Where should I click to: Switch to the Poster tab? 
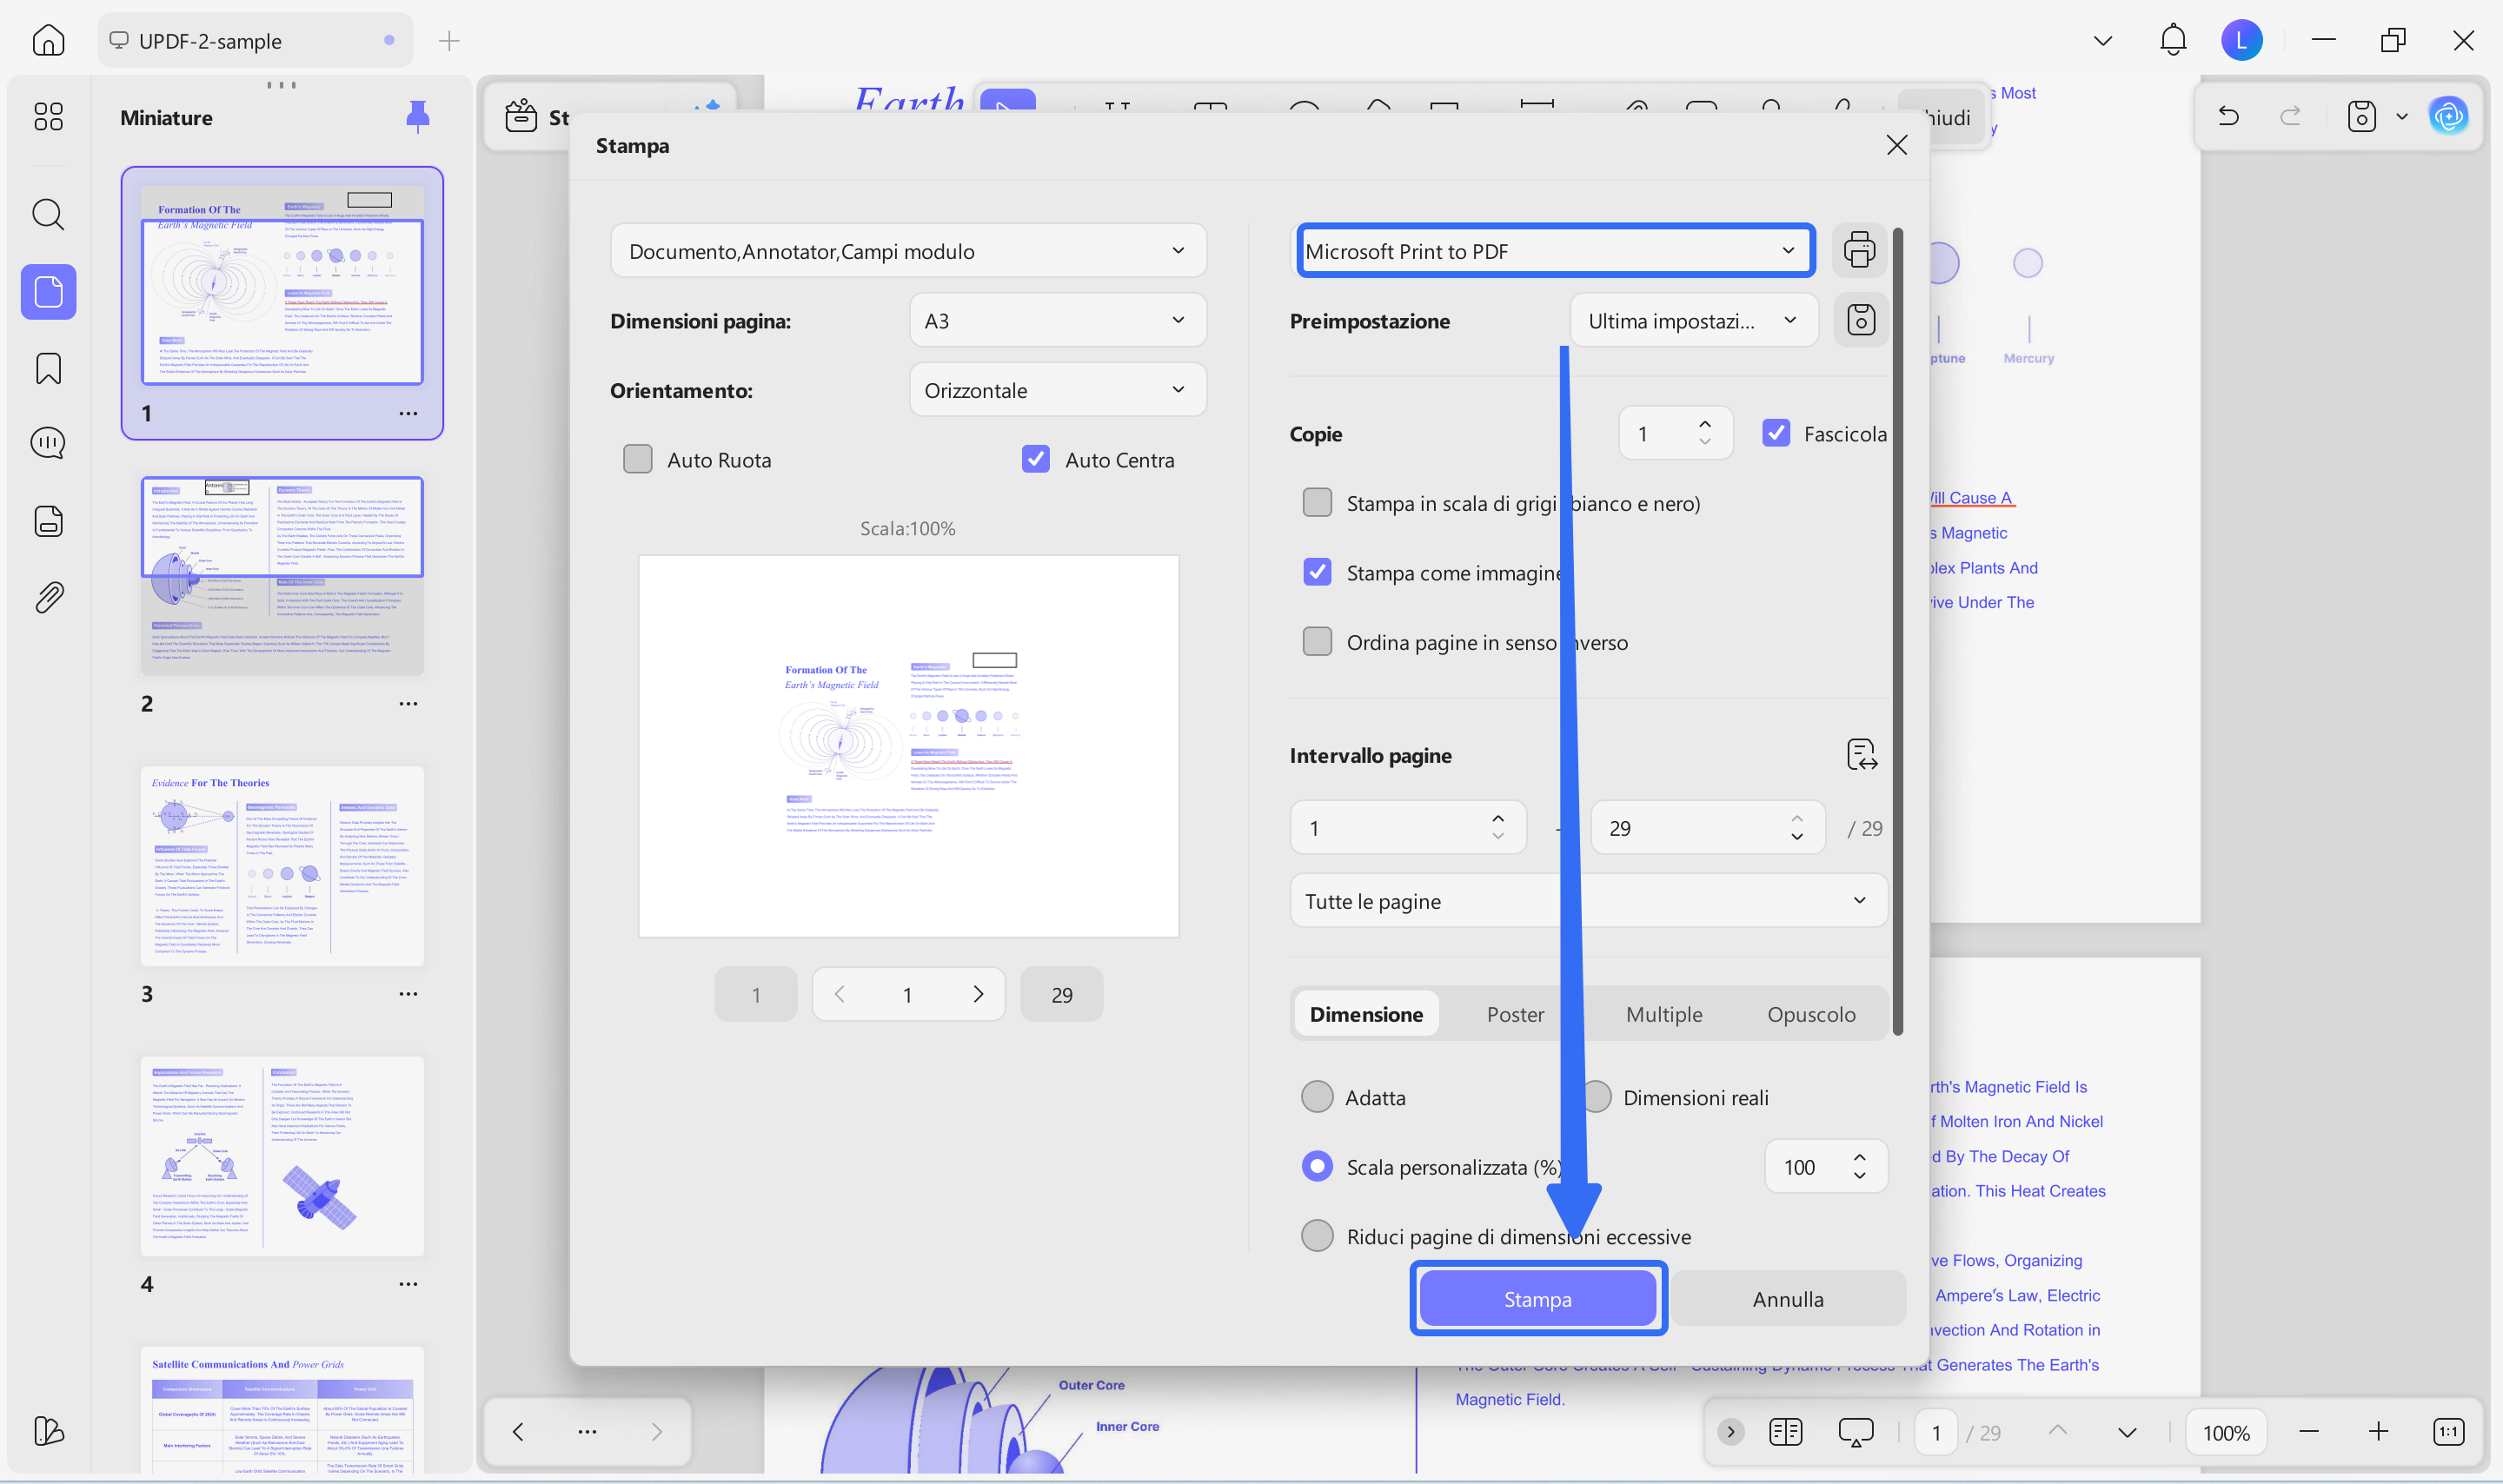[x=1514, y=1013]
